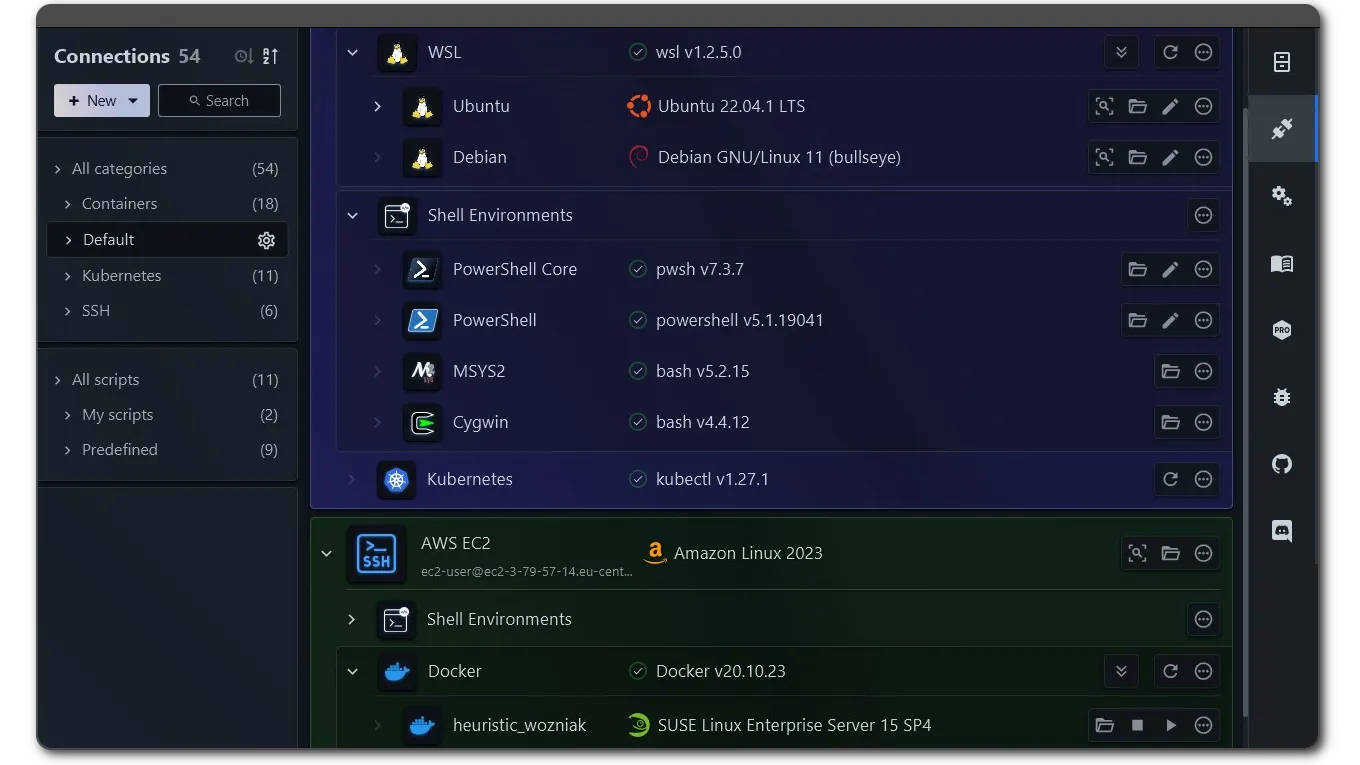Viewport: 1360px width, 765px height.
Task: Click the Search field
Action: coord(219,100)
